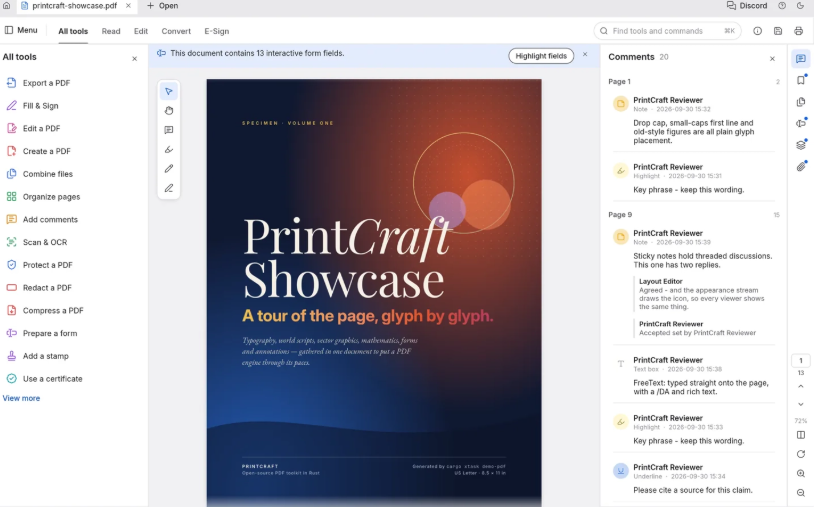Image resolution: width=814 pixels, height=519 pixels.
Task: Go to the Home icon in top bar
Action: [6, 6]
